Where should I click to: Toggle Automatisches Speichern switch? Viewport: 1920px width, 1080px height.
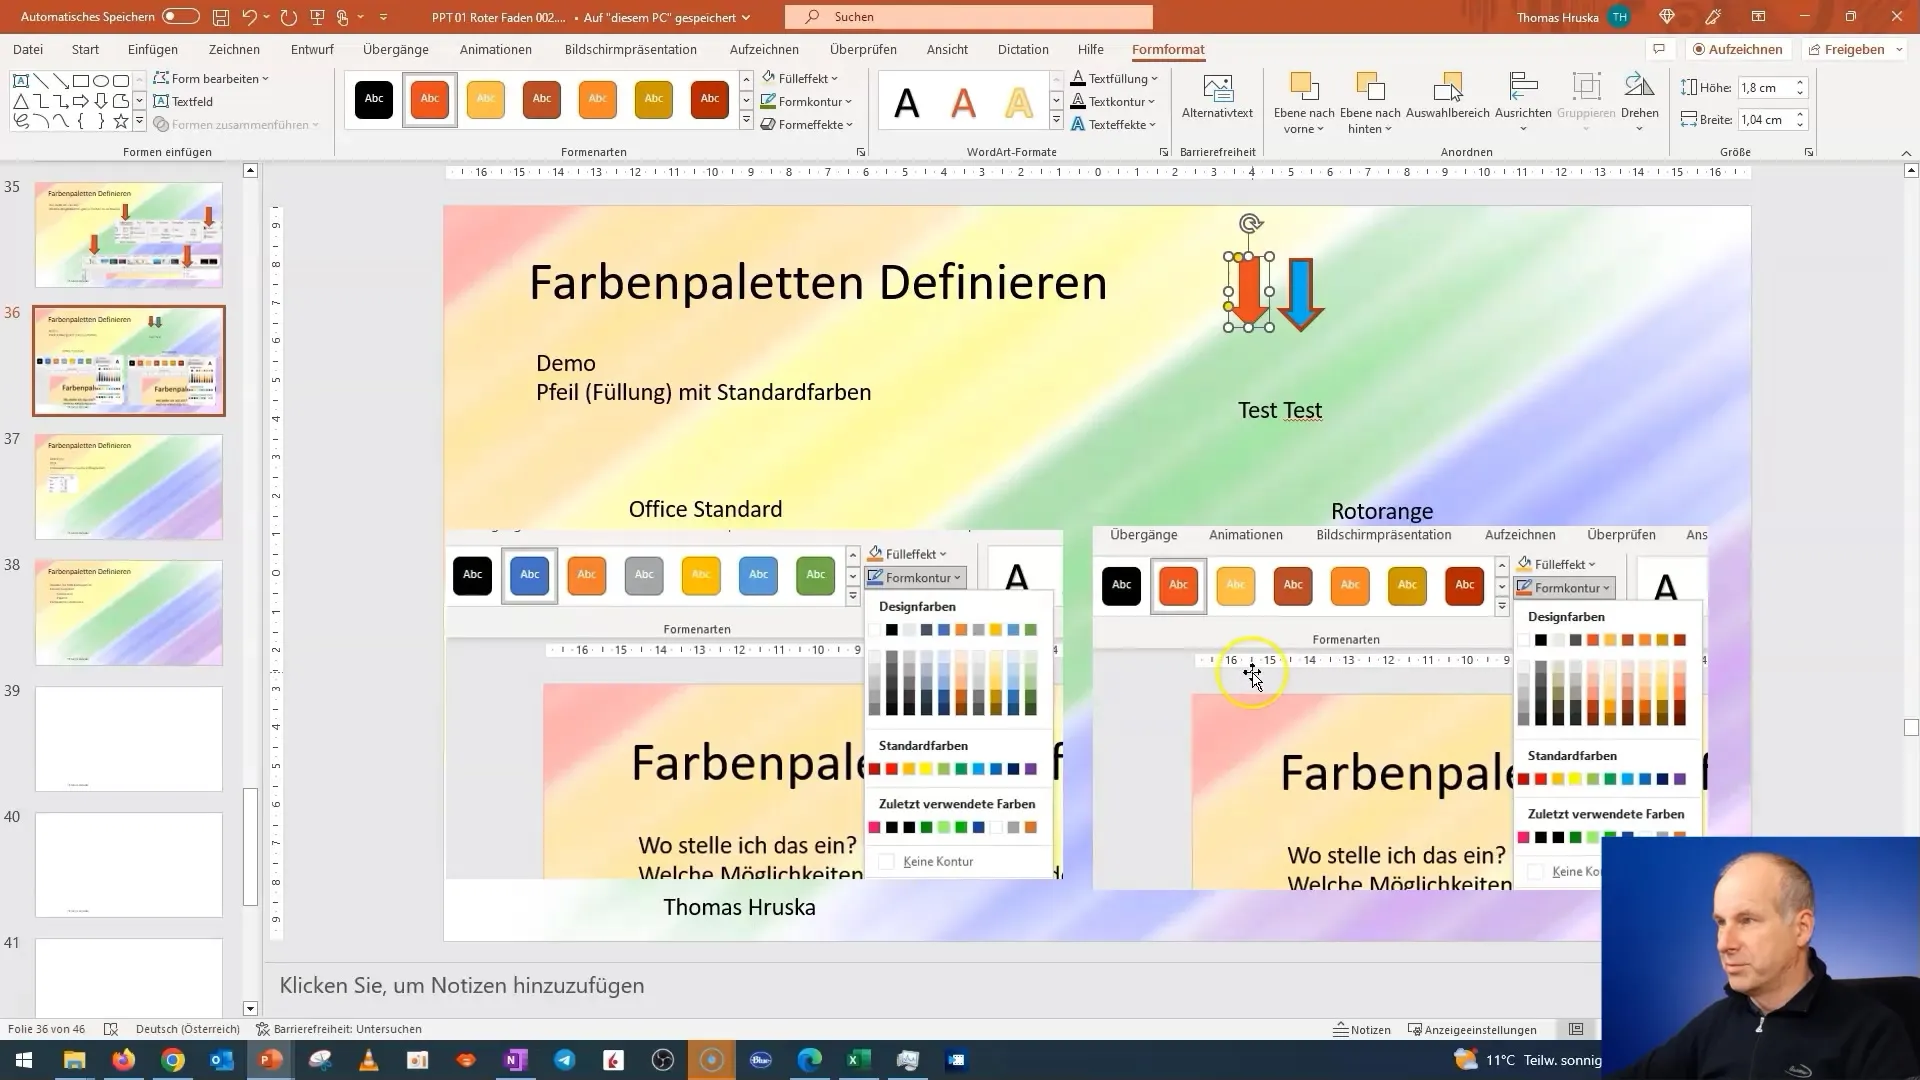(x=181, y=17)
